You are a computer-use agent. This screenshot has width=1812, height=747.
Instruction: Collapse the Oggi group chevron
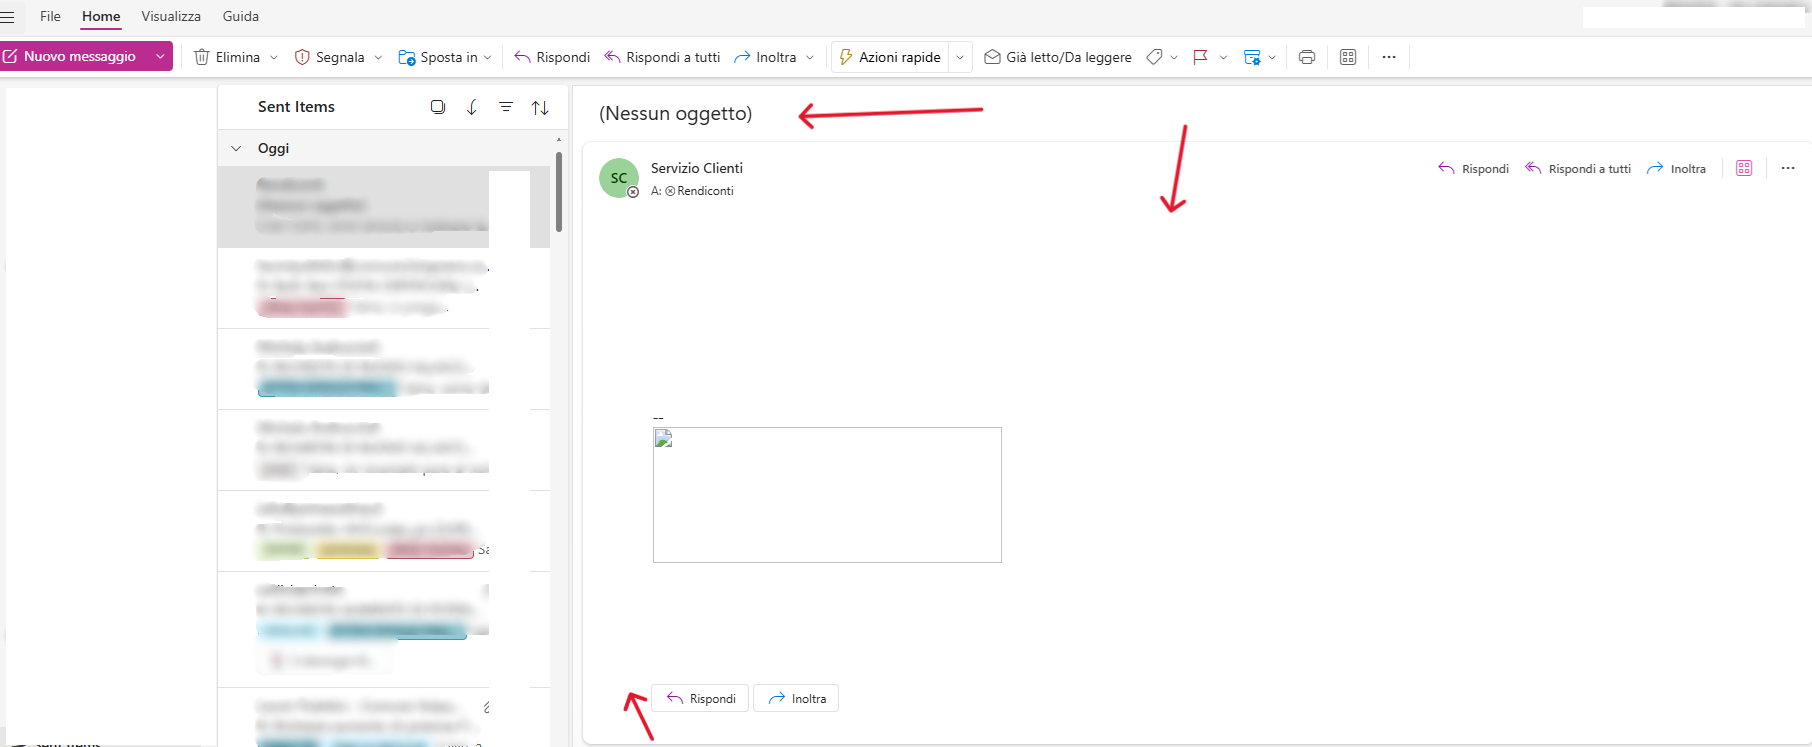236,148
